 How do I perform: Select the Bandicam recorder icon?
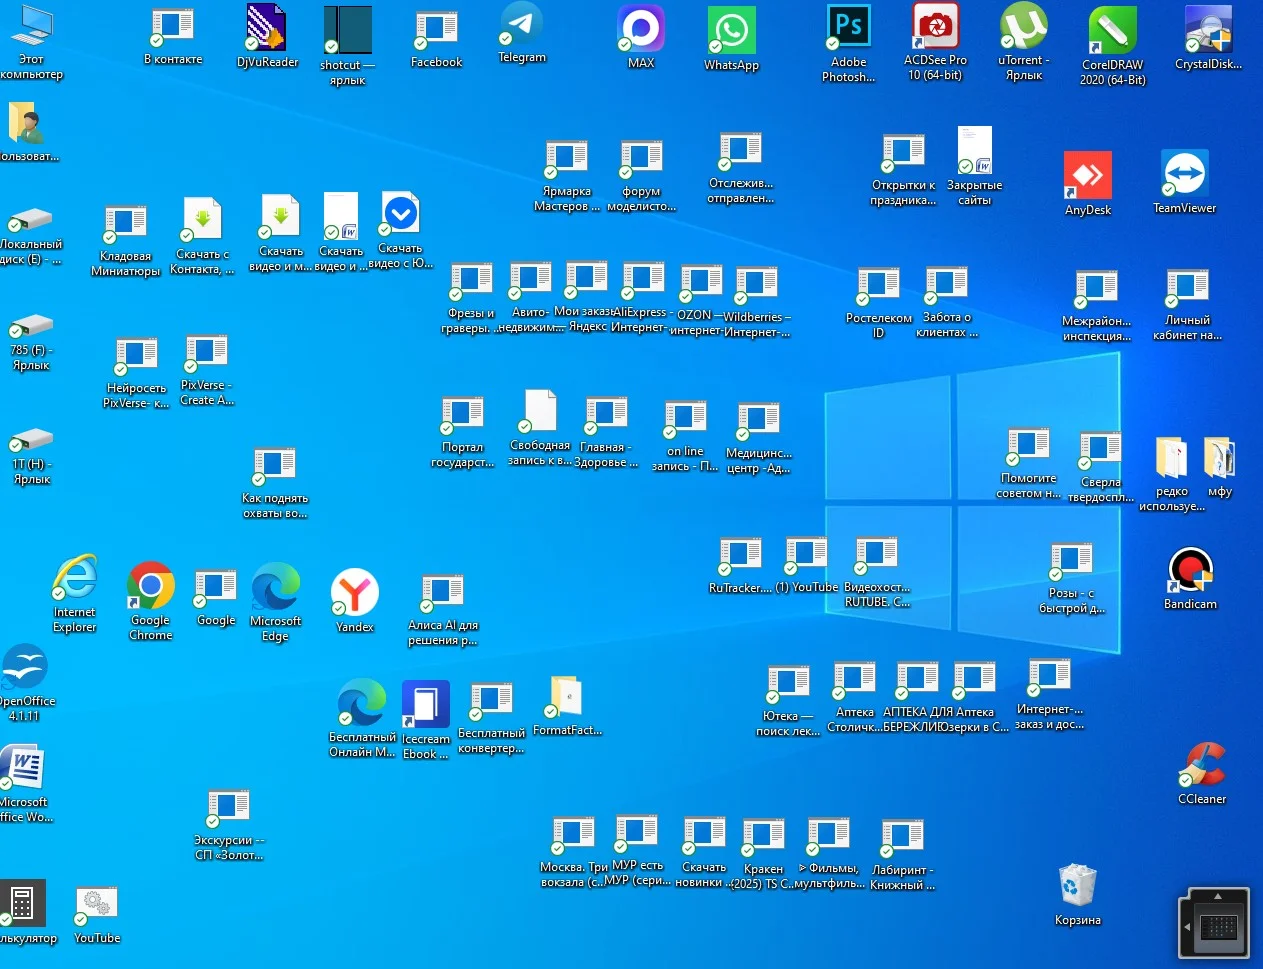click(x=1190, y=571)
